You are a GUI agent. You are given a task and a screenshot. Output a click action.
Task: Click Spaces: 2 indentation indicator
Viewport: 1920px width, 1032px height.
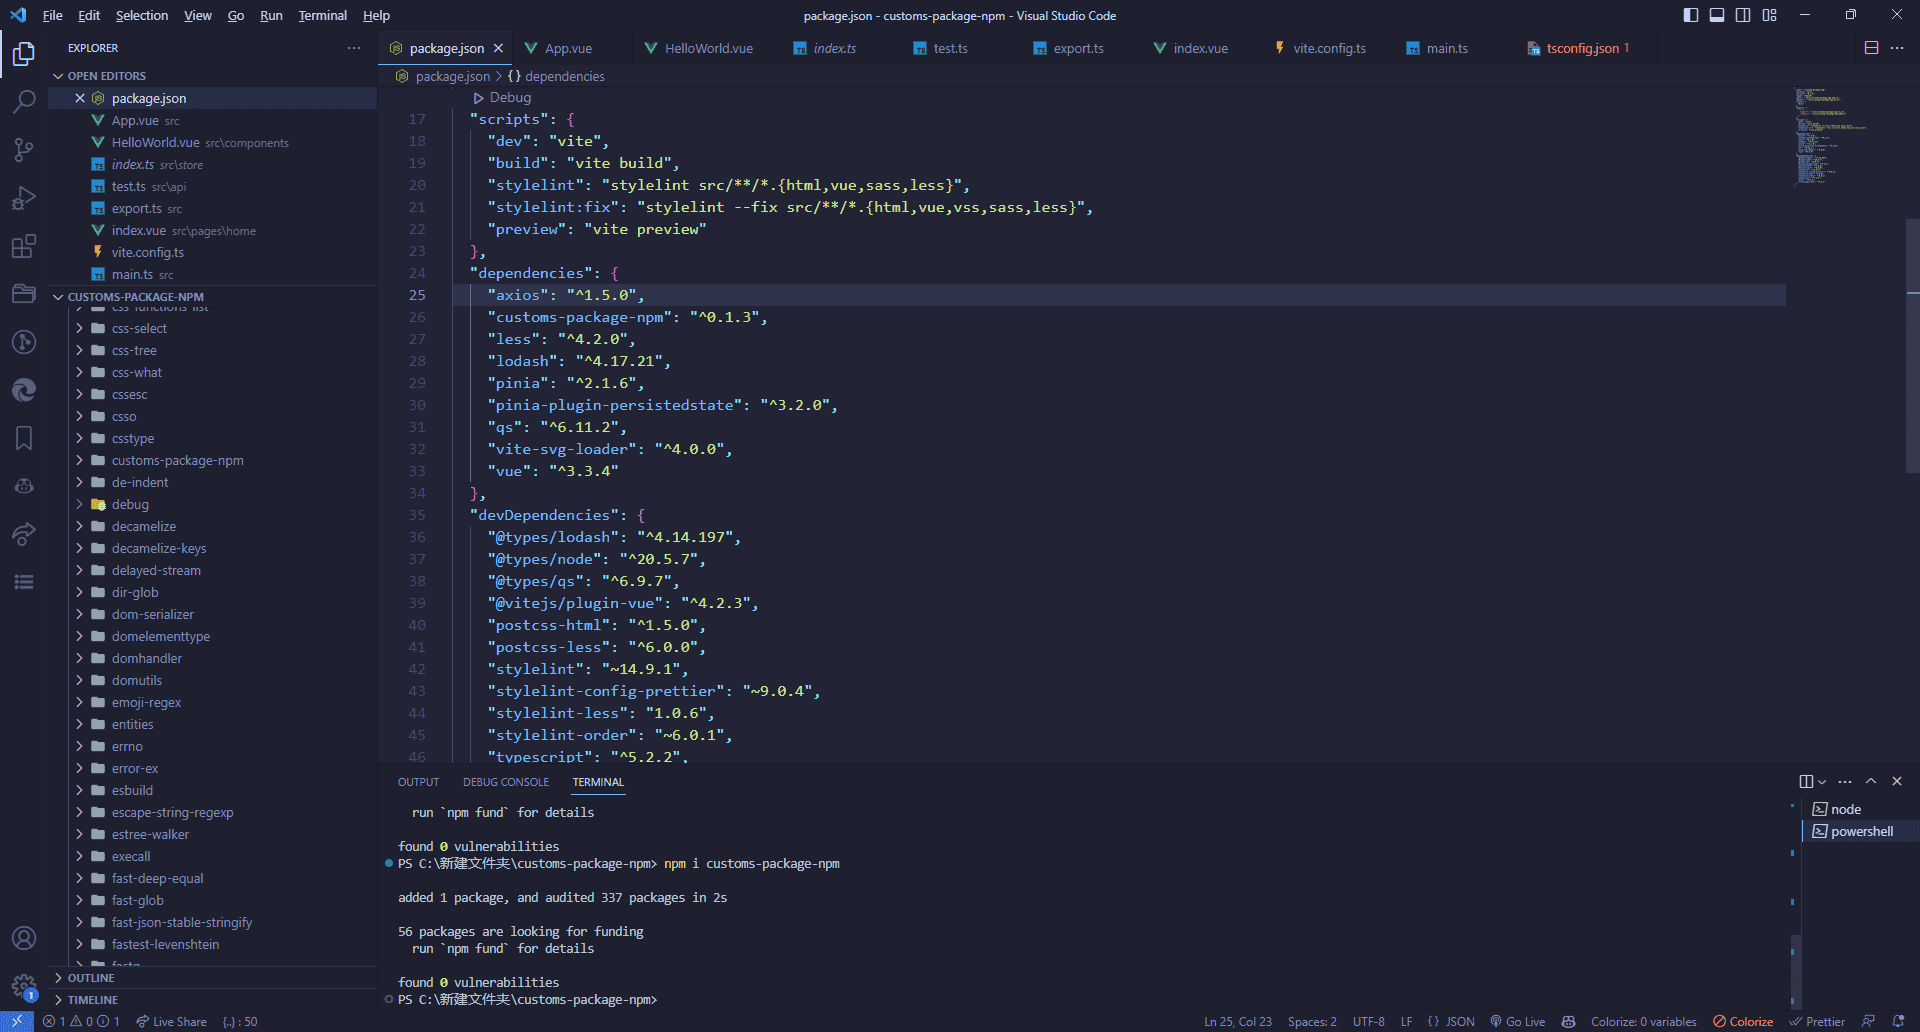click(x=1312, y=1021)
